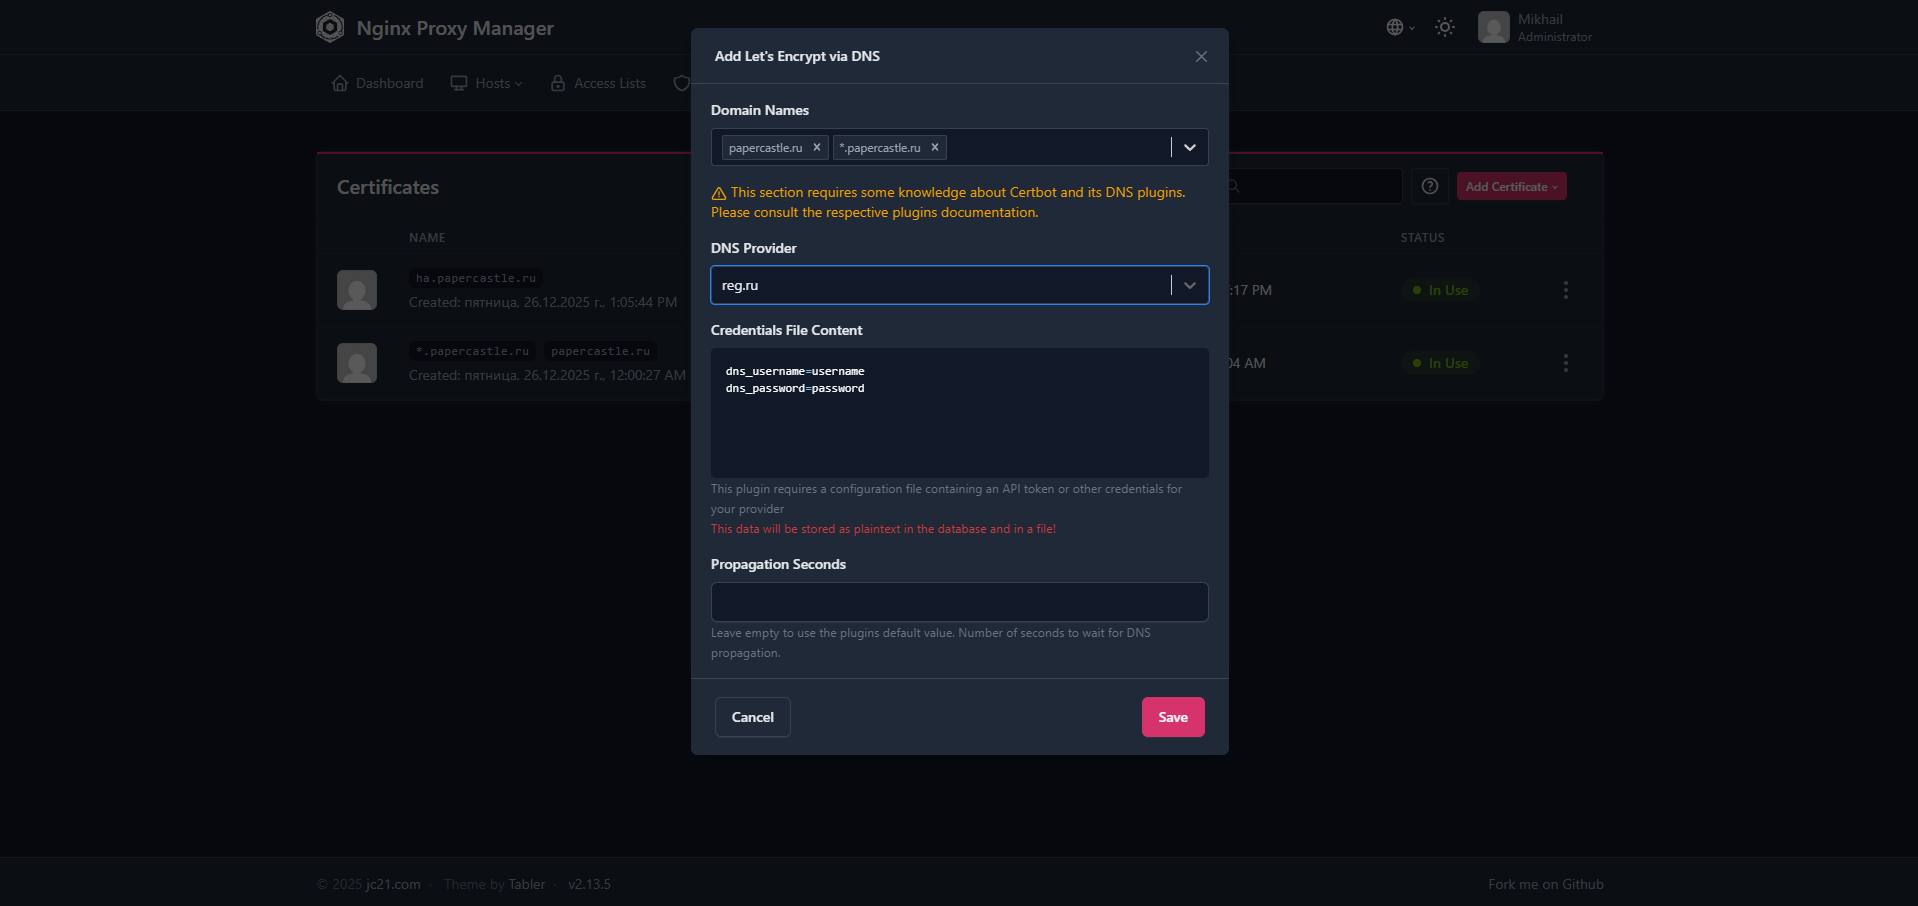Toggle light theme with sun icon

pyautogui.click(x=1445, y=27)
